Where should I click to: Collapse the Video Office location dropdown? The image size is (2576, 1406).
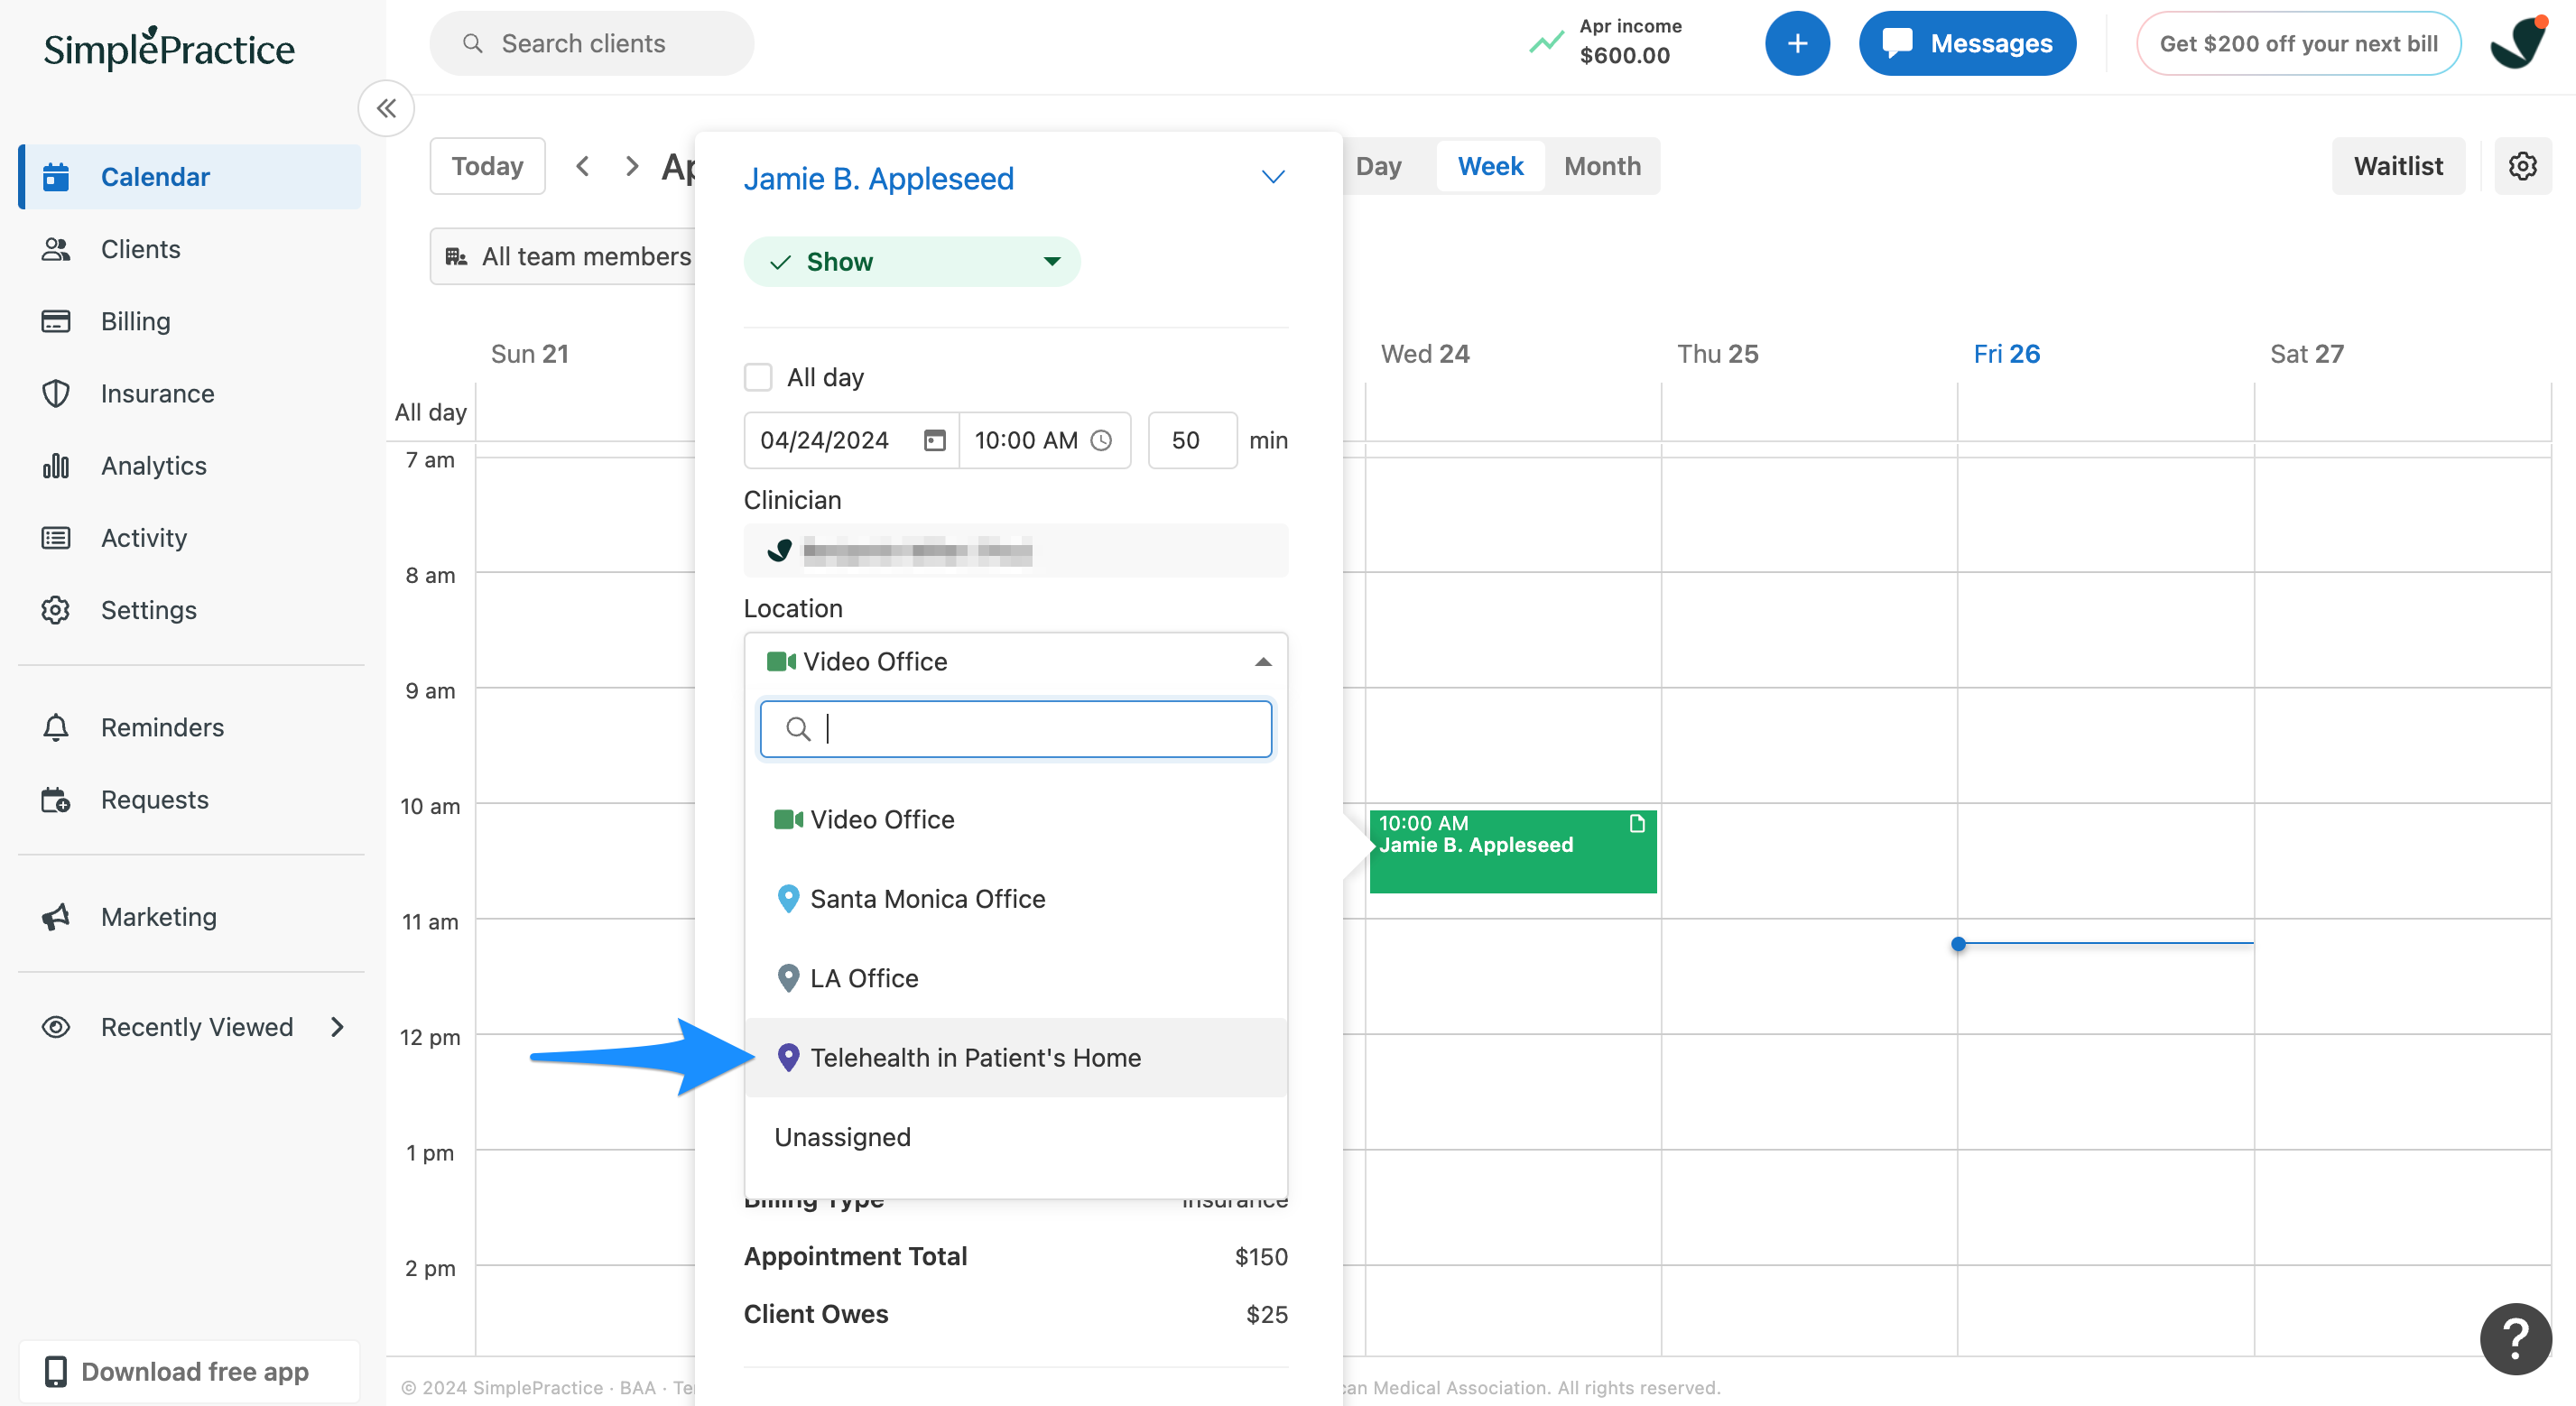(1262, 661)
